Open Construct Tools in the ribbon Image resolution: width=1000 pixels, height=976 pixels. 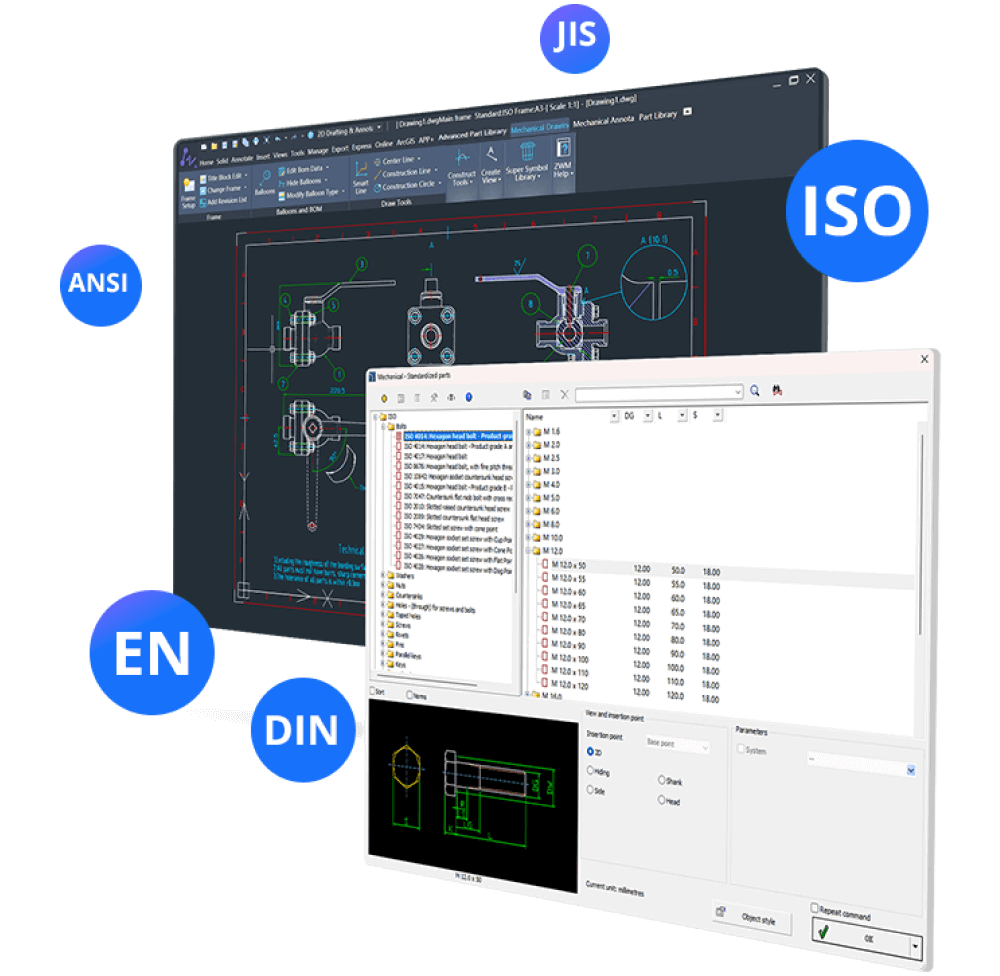tap(461, 167)
